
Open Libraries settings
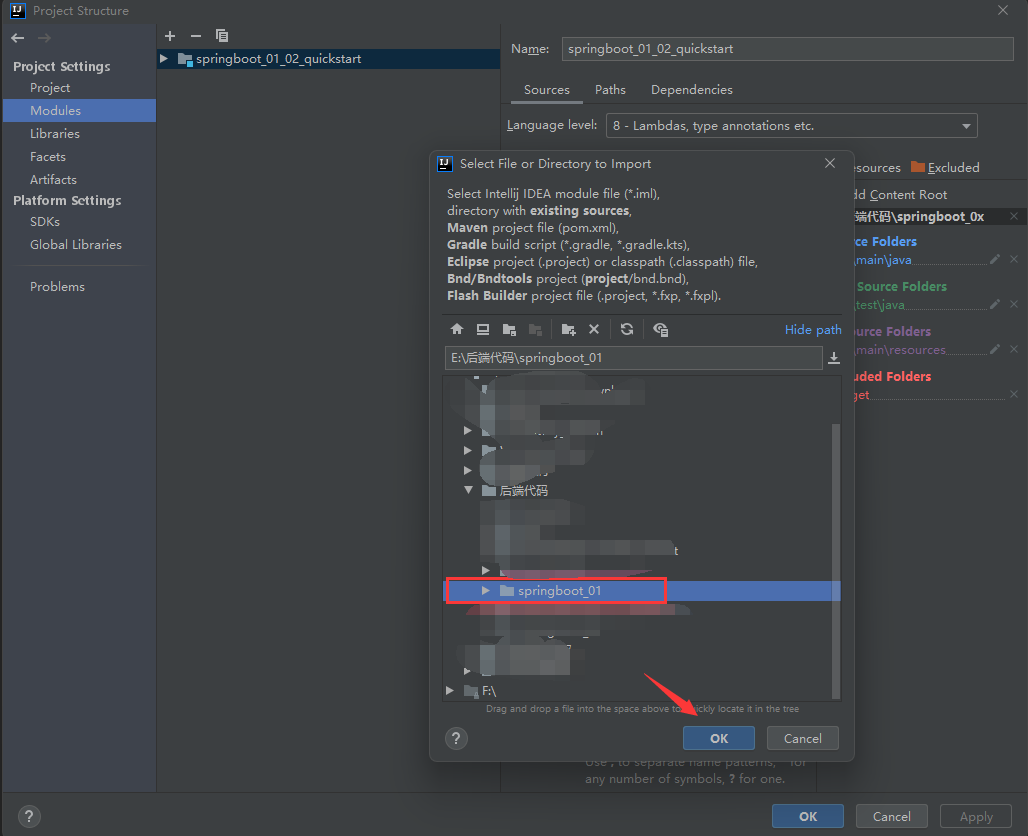pyautogui.click(x=55, y=134)
